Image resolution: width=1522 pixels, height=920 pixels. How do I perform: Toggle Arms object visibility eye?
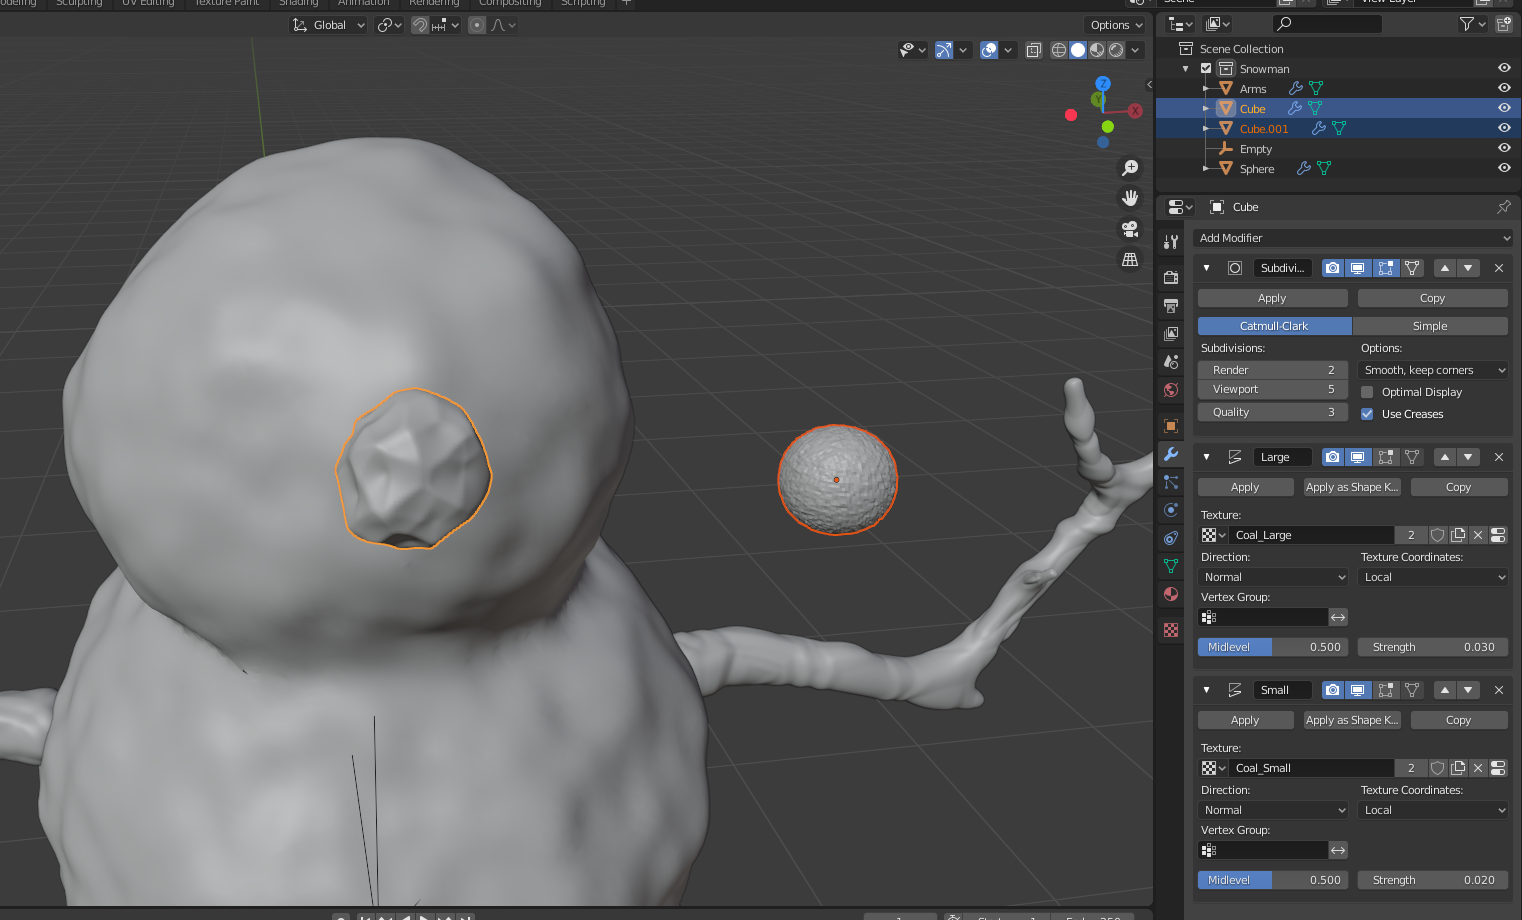(x=1504, y=88)
